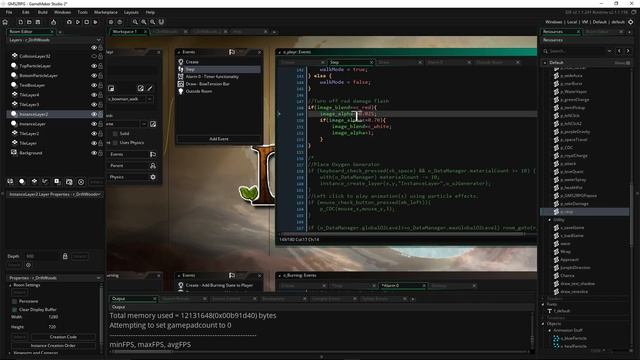Screen dimensions: 640x360
Task: Click the Save Project toolbar icon
Action: coord(38,22)
